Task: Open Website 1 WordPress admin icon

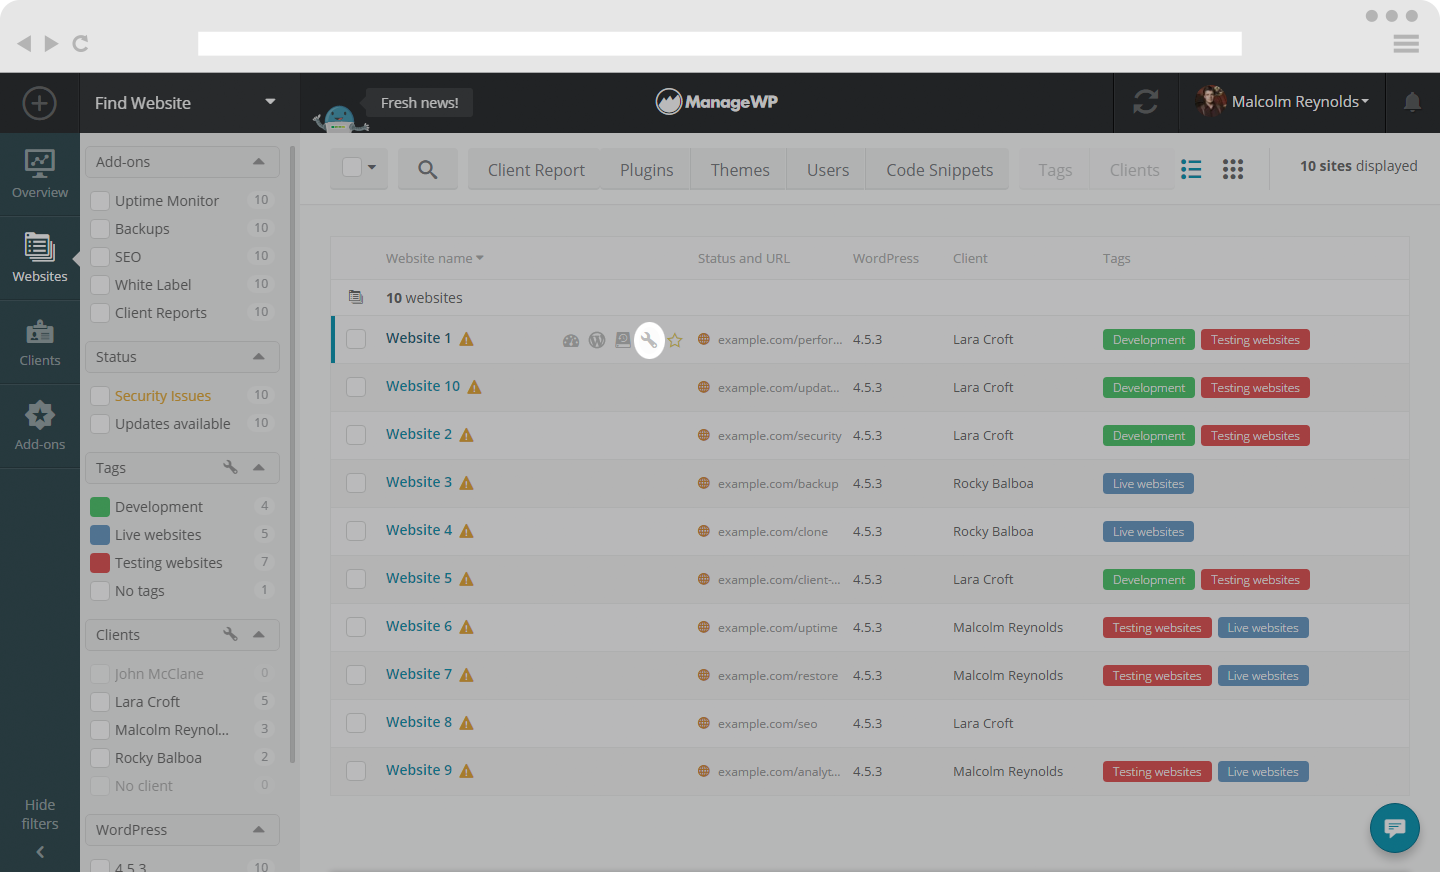Action: pyautogui.click(x=597, y=340)
